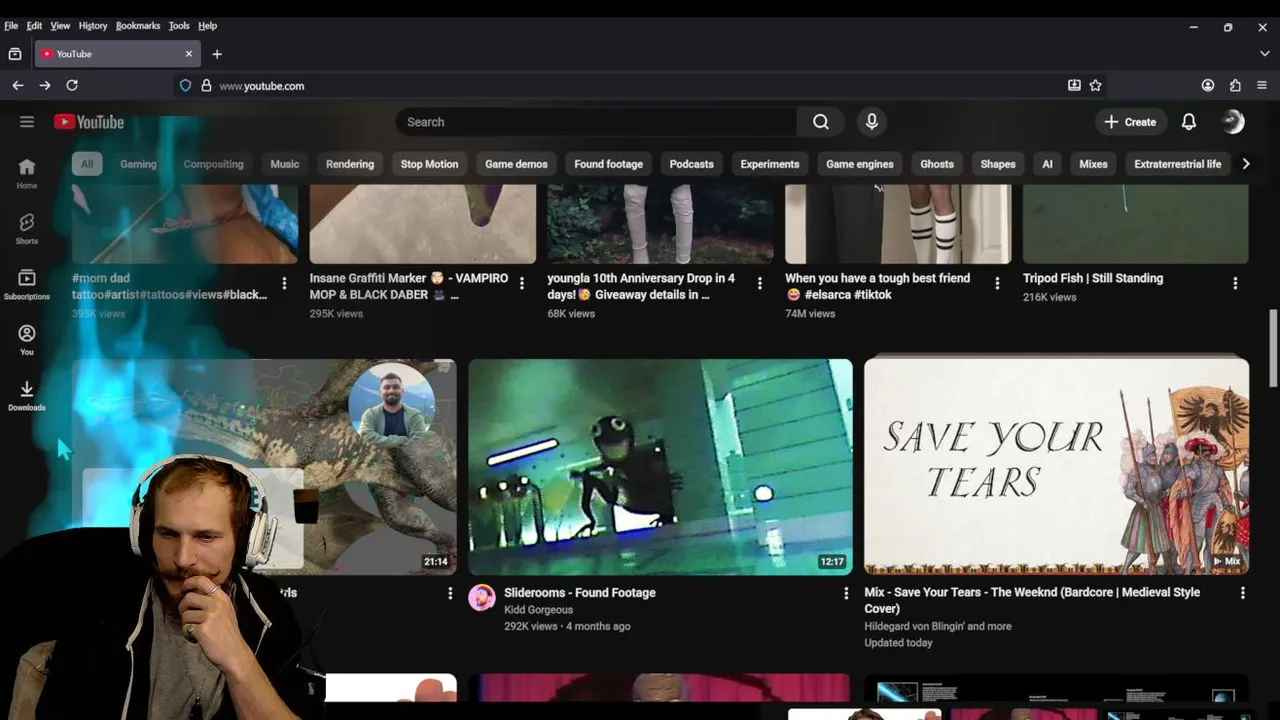This screenshot has height=720, width=1280.
Task: Open options for youngla 10th Anniversary short
Action: pos(759,284)
